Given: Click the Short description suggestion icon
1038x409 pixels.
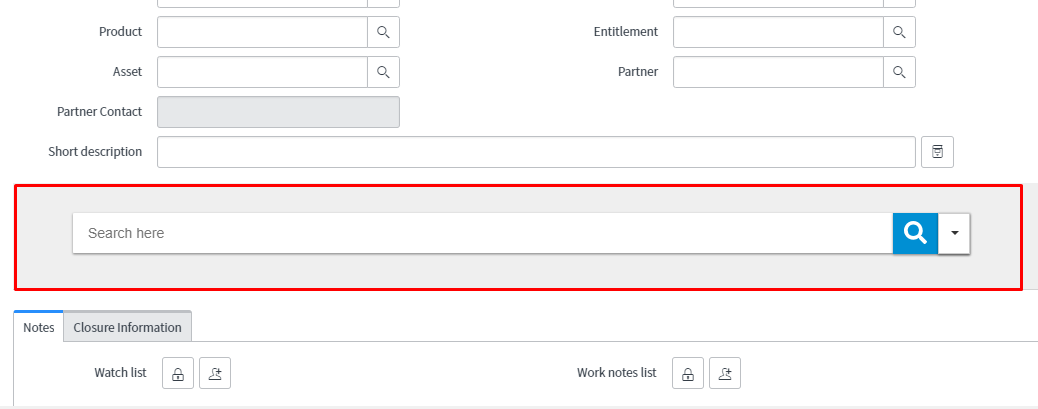Looking at the screenshot, I should coord(937,152).
